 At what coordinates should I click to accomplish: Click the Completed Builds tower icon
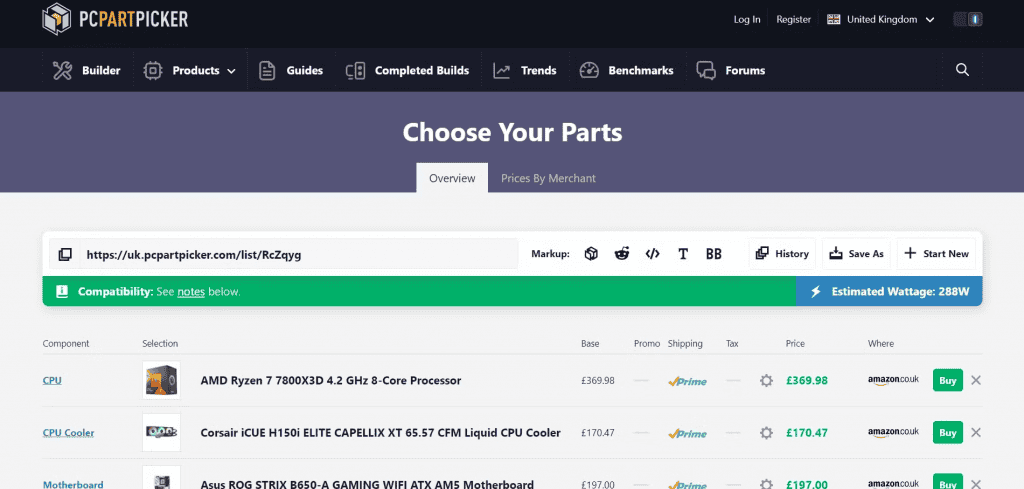pos(355,71)
